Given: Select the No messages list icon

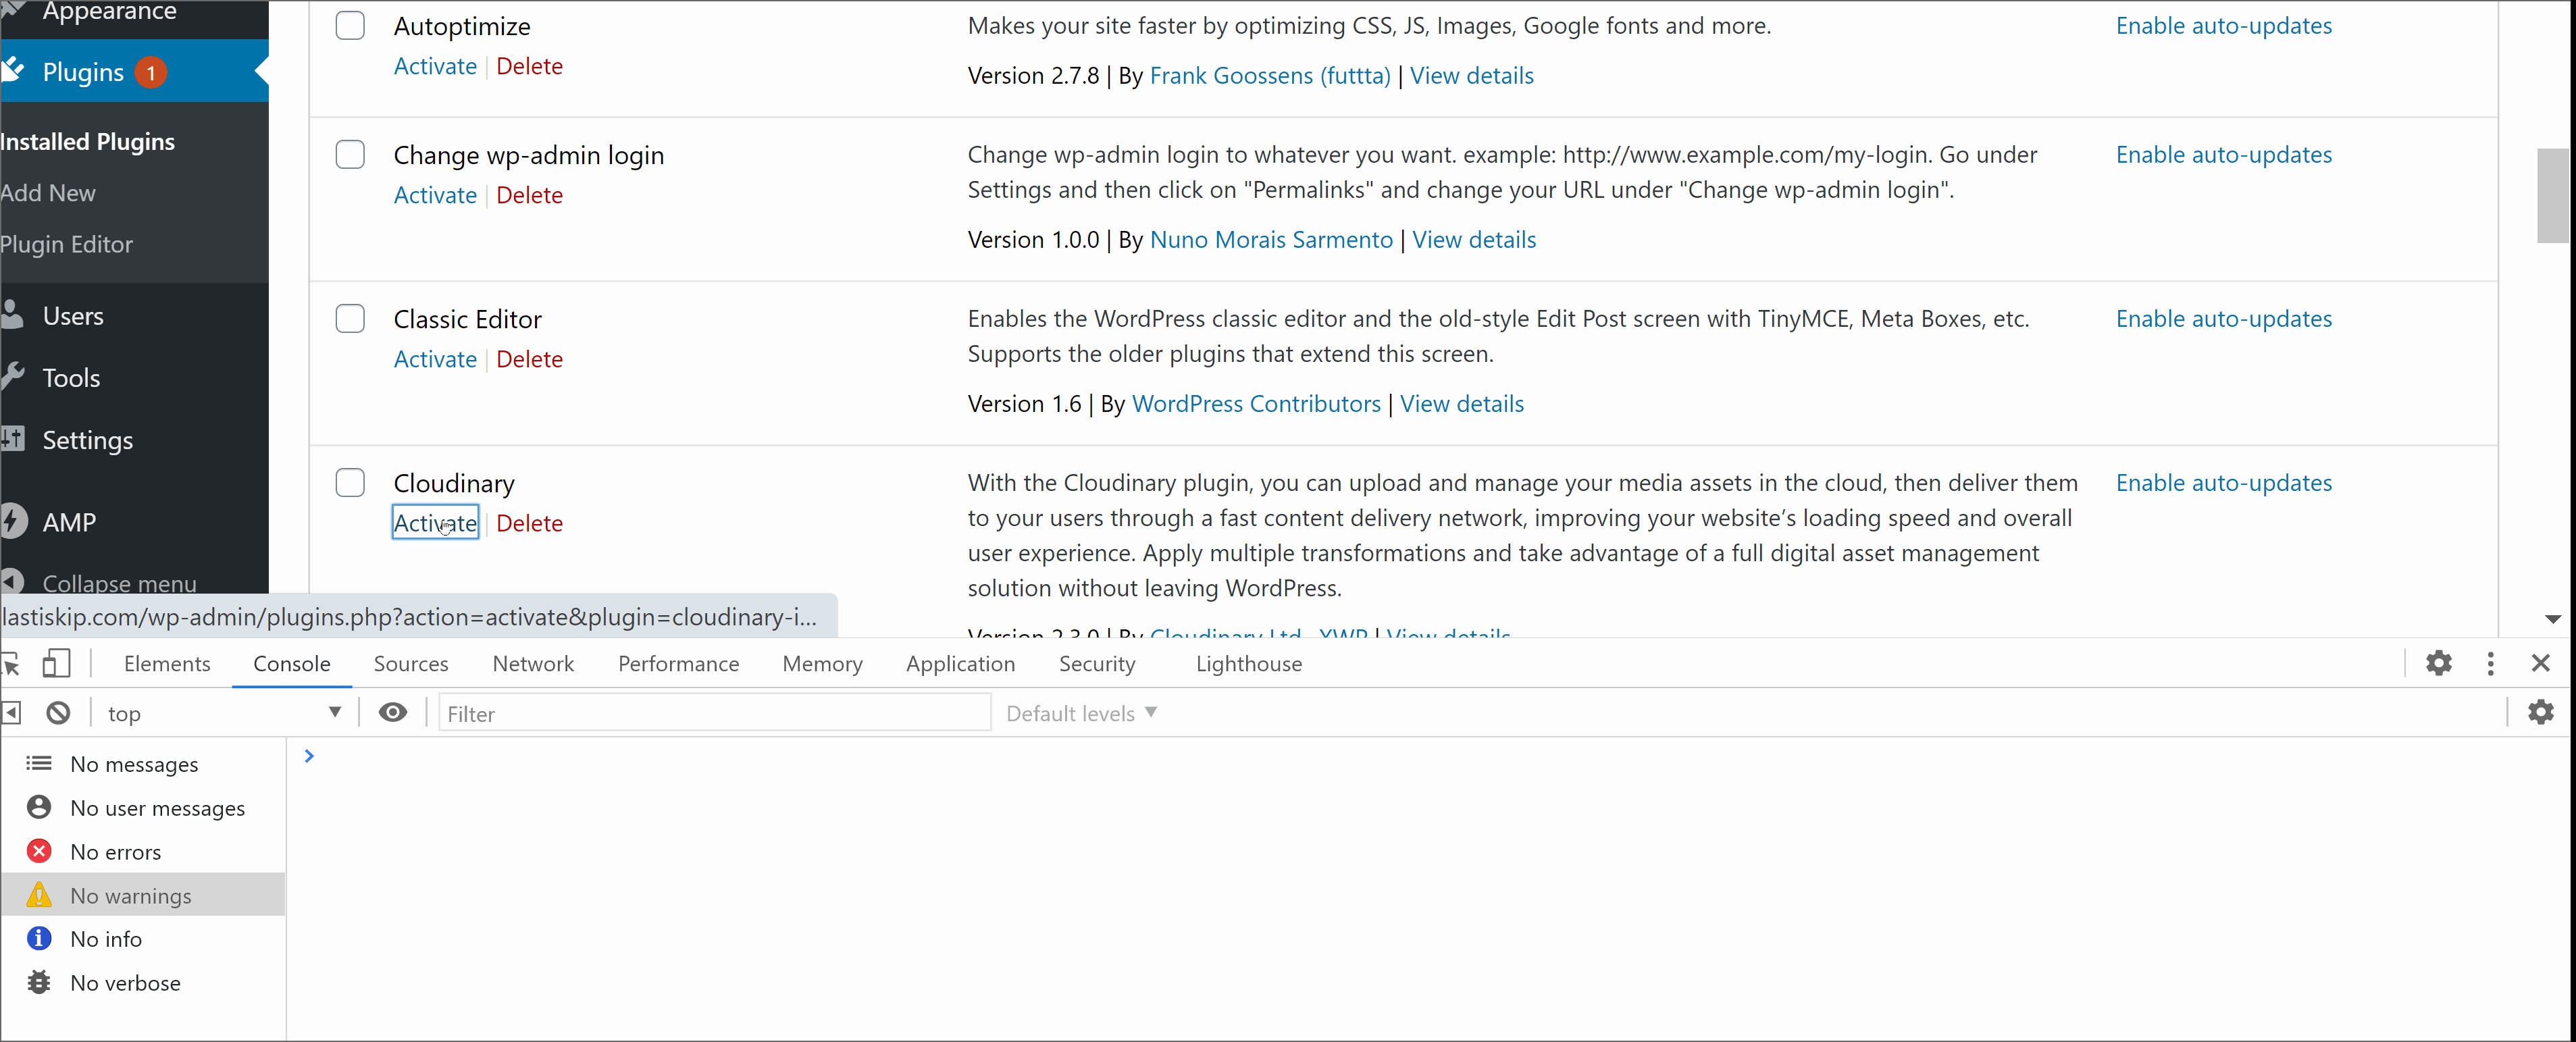Looking at the screenshot, I should click(x=39, y=764).
